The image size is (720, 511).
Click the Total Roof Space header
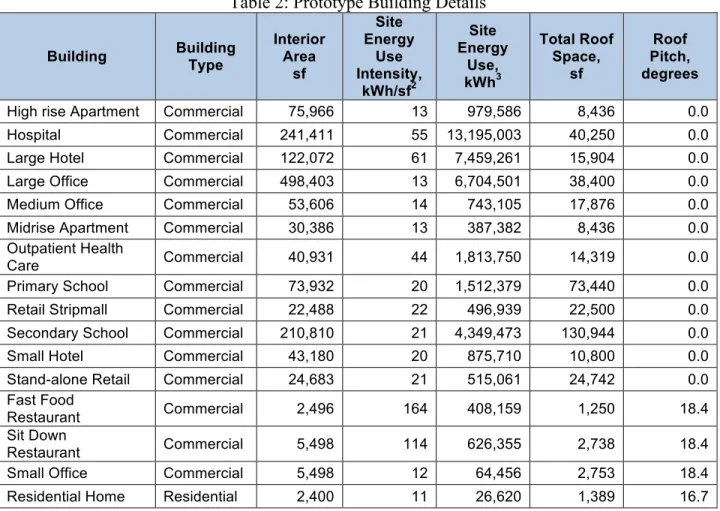coord(576,56)
